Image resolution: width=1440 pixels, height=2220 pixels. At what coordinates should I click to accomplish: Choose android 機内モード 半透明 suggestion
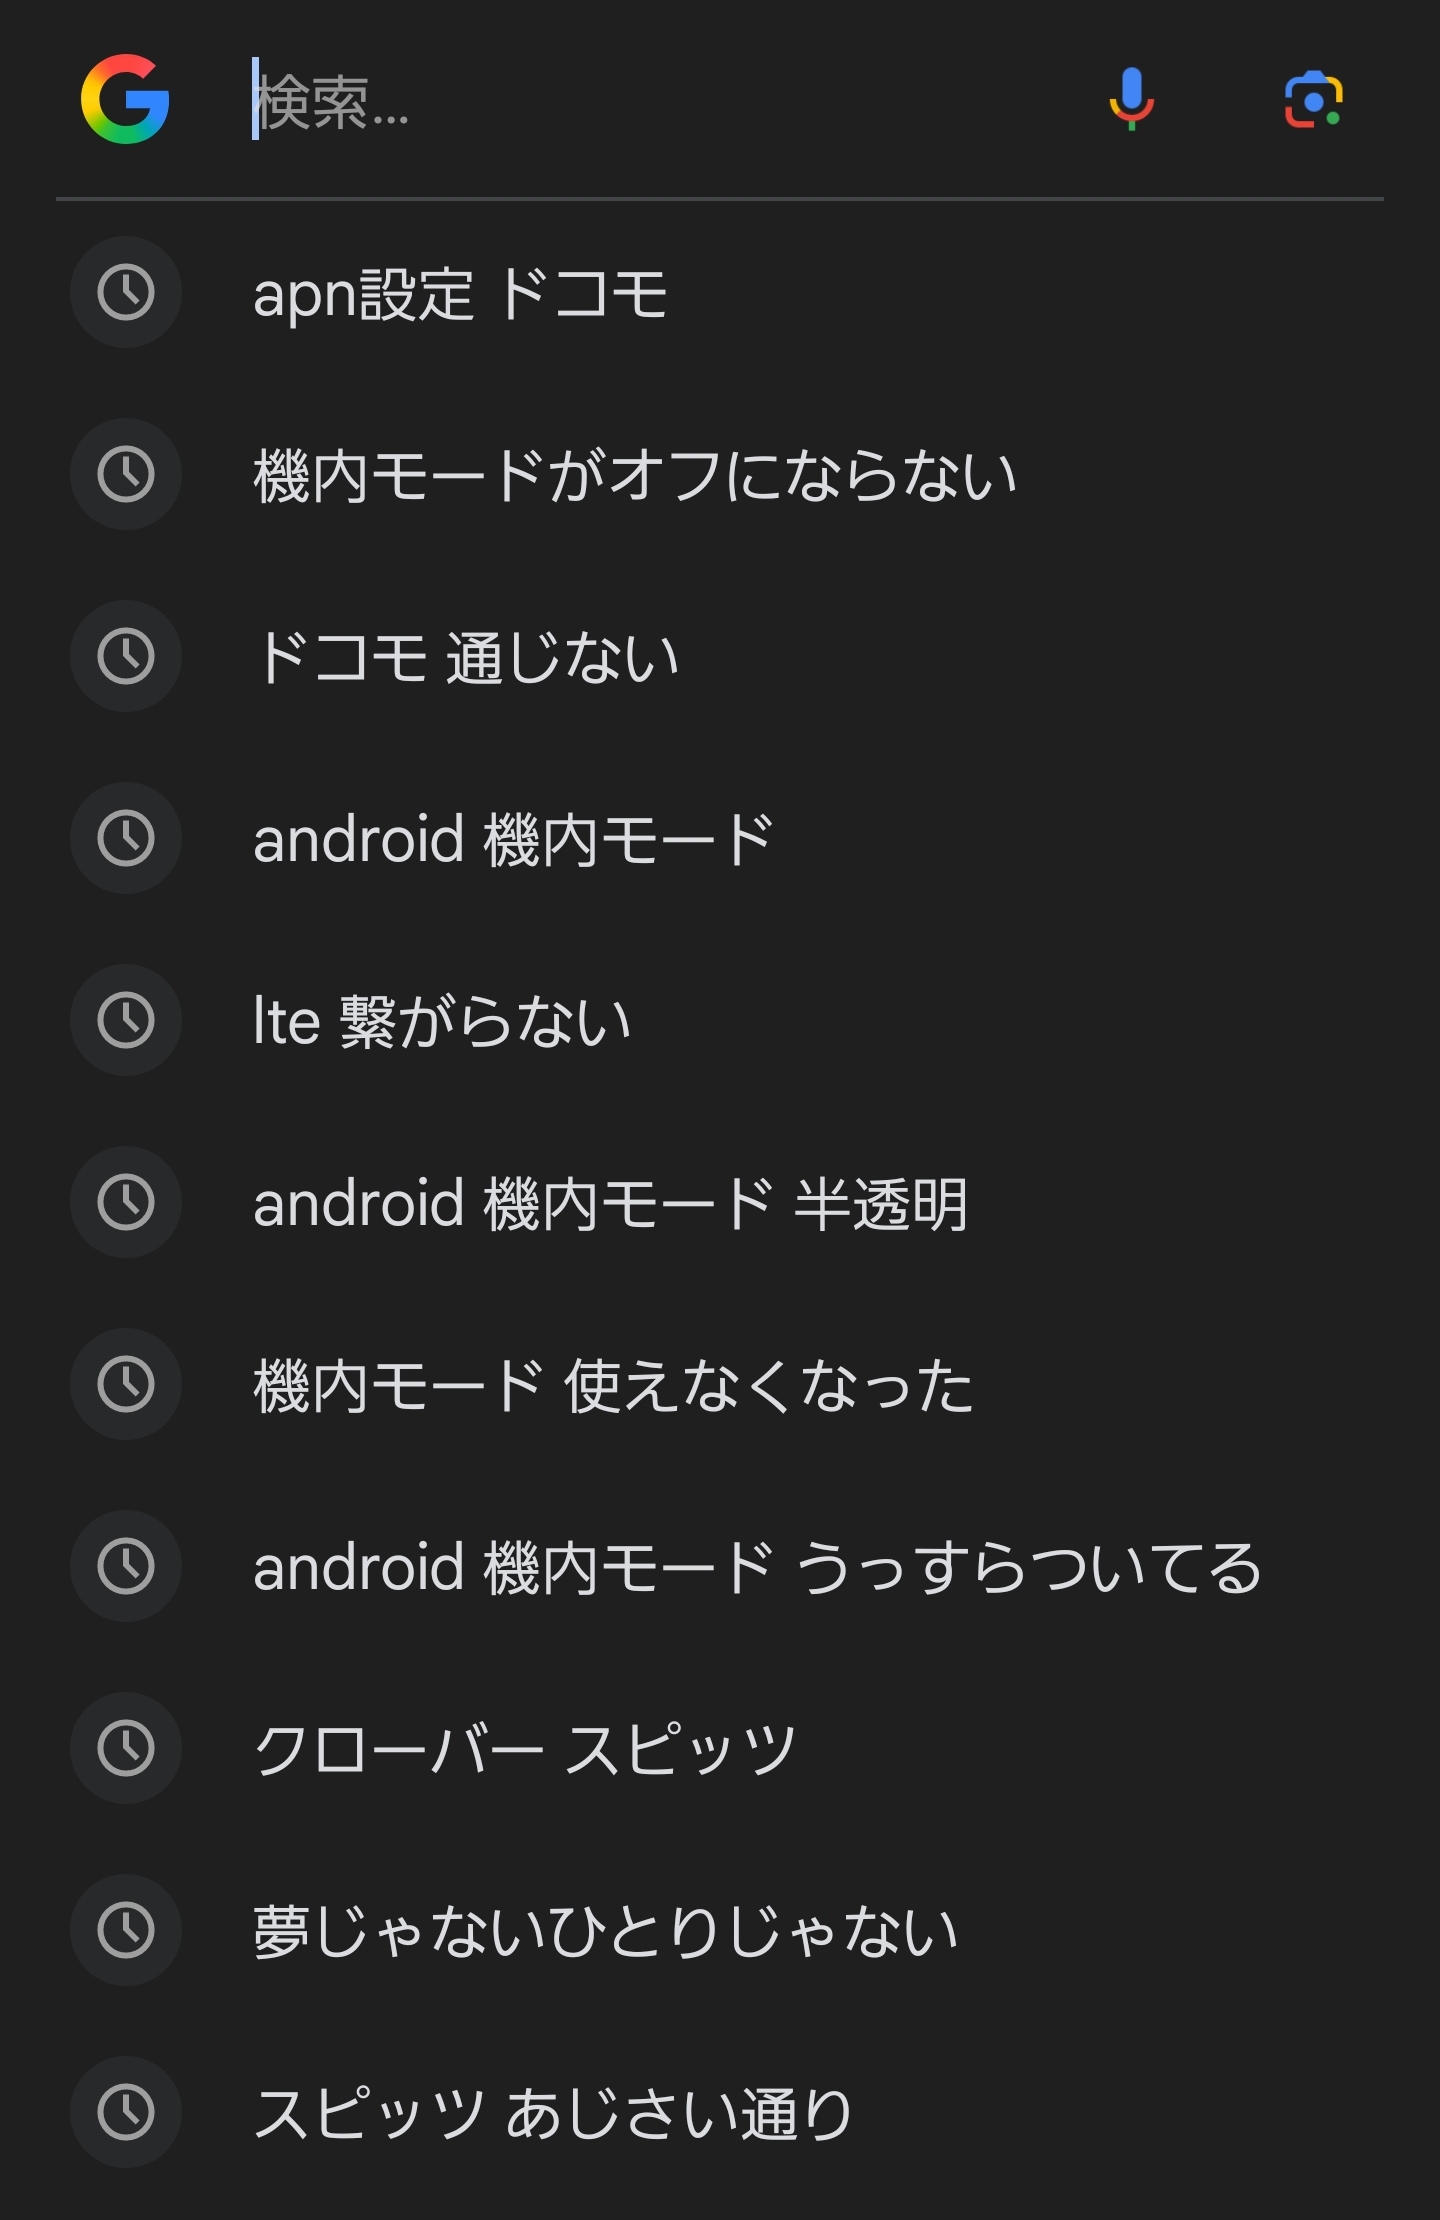(x=610, y=1204)
